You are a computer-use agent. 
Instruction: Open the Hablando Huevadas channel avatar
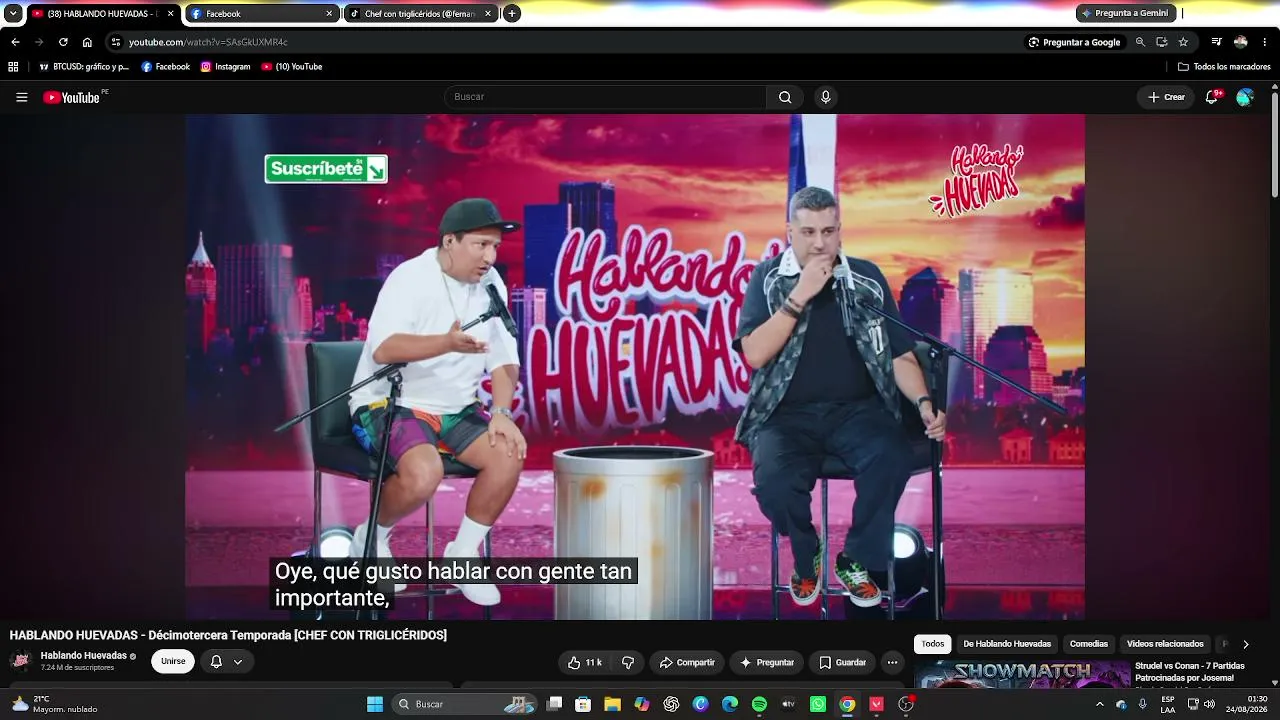tap(21, 661)
